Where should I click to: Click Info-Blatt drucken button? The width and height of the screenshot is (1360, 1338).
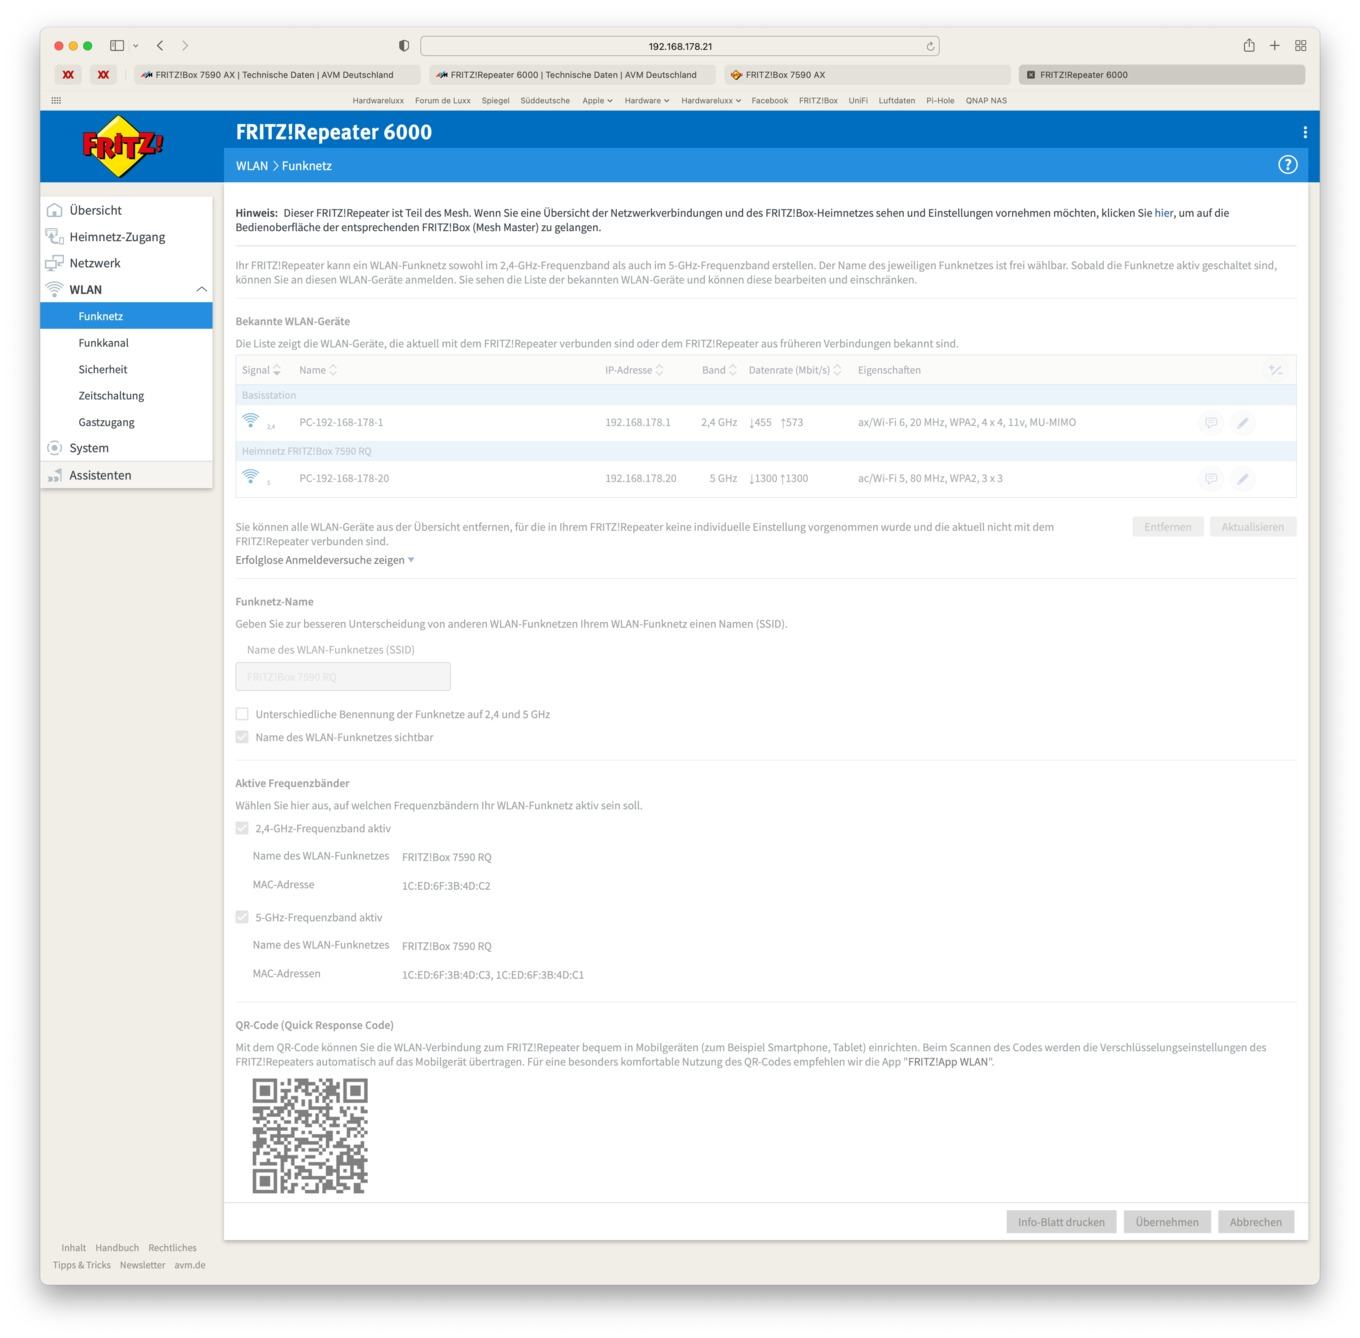1061,1222
